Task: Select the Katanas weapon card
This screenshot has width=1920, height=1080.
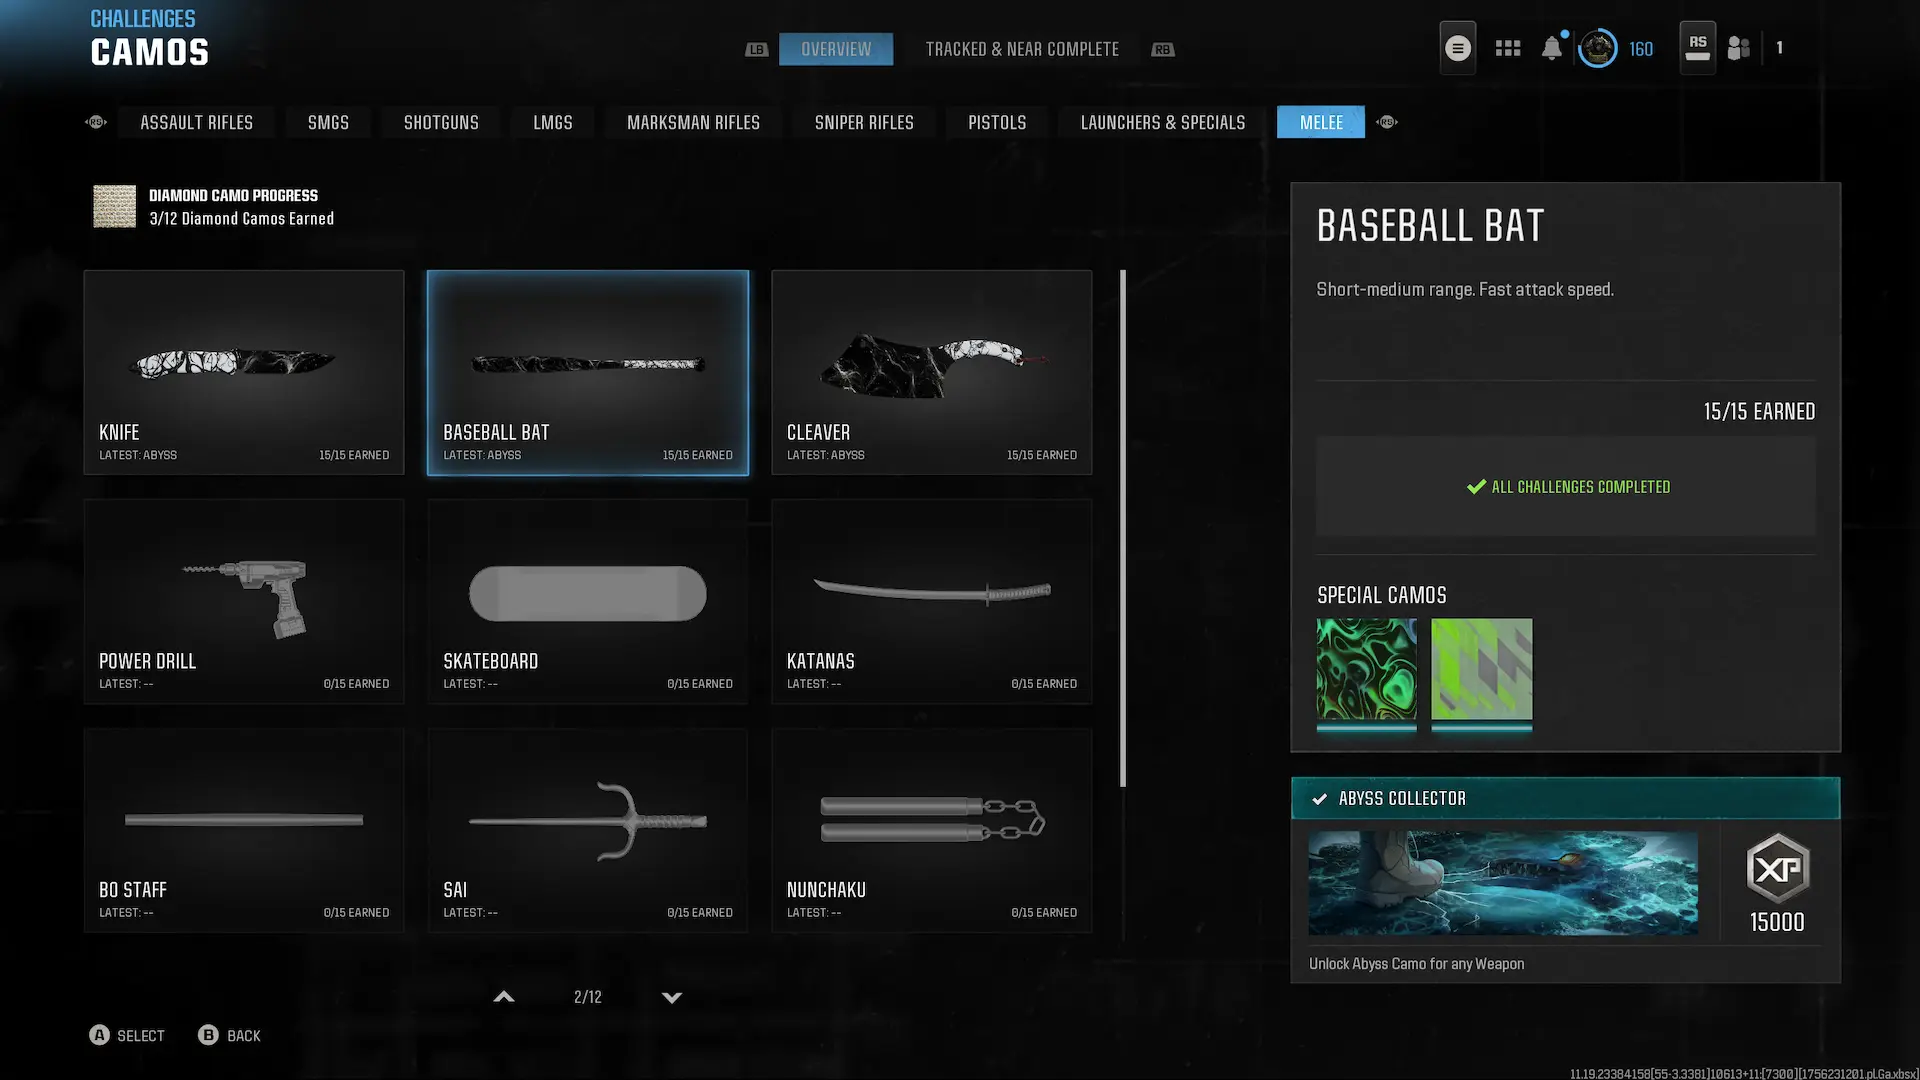Action: click(931, 601)
